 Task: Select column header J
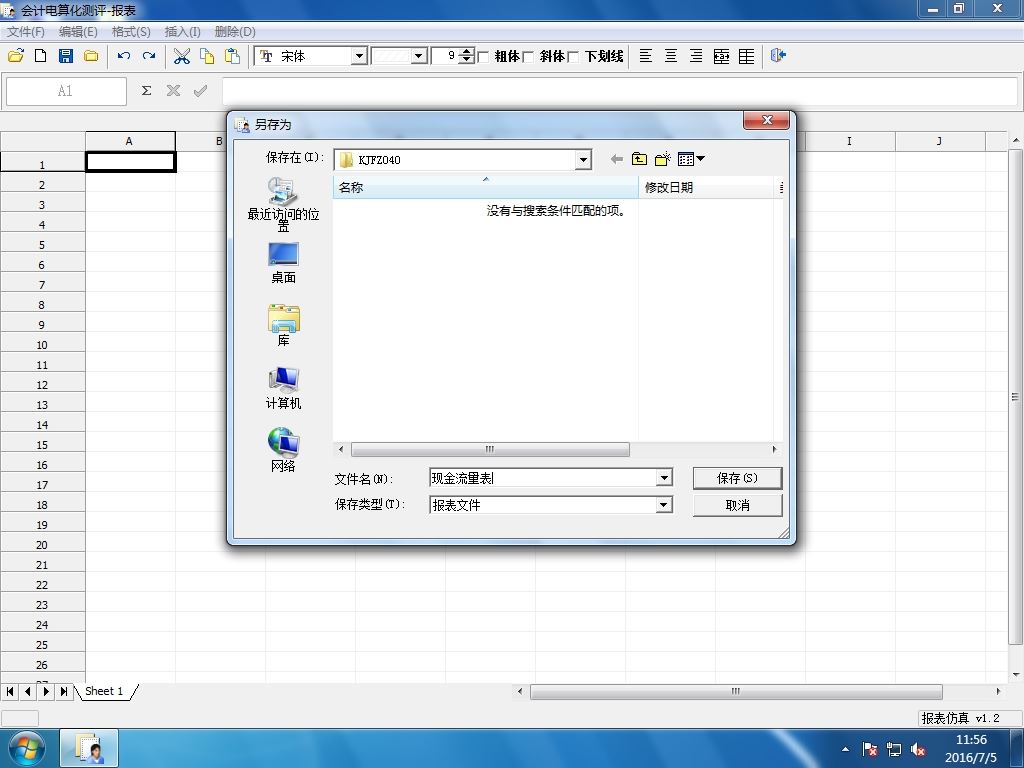coord(940,141)
